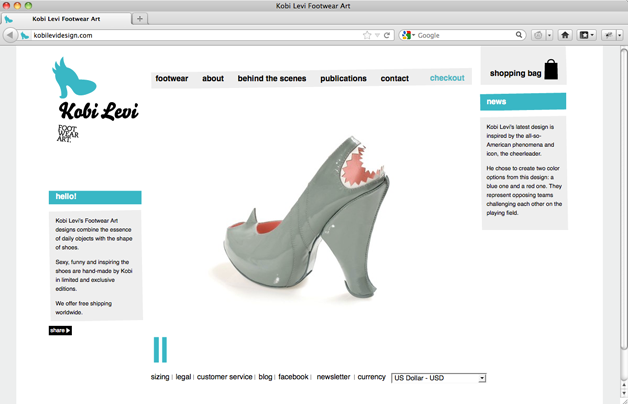Open the dropdown beside the last toolbar icon

coord(620,35)
